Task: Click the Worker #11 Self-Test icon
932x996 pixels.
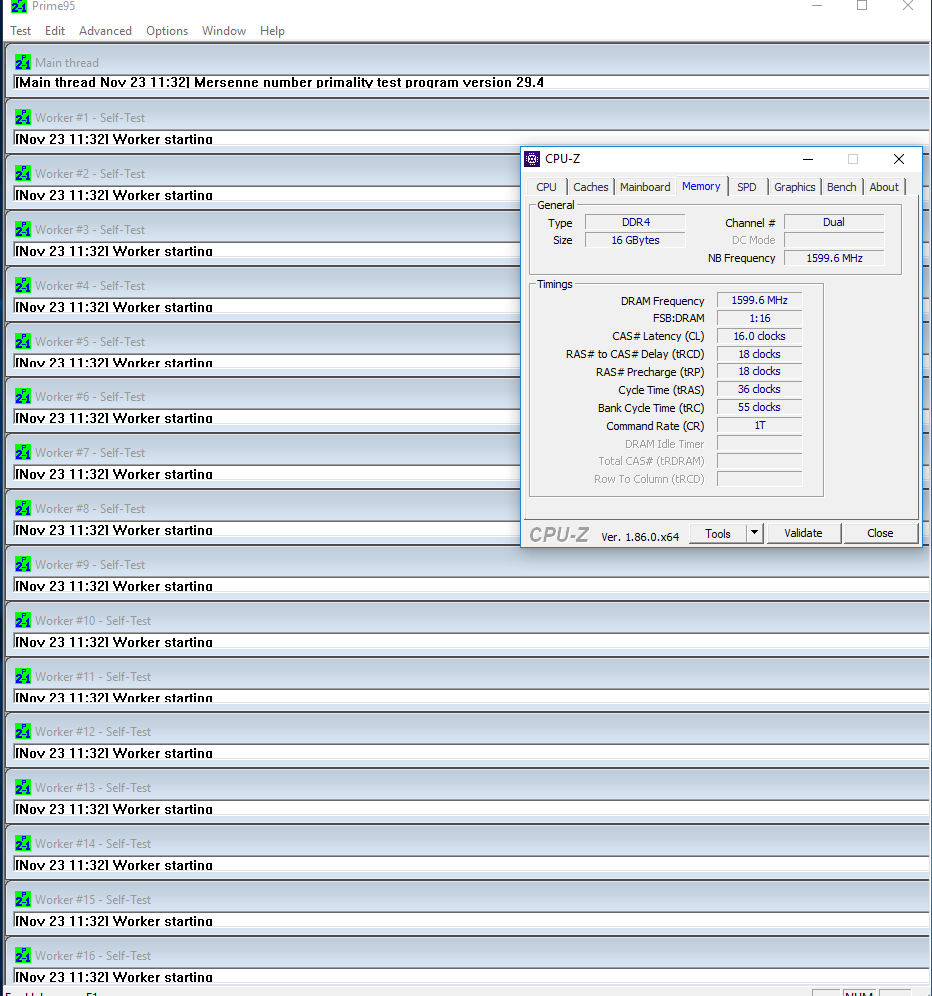Action: (23, 676)
